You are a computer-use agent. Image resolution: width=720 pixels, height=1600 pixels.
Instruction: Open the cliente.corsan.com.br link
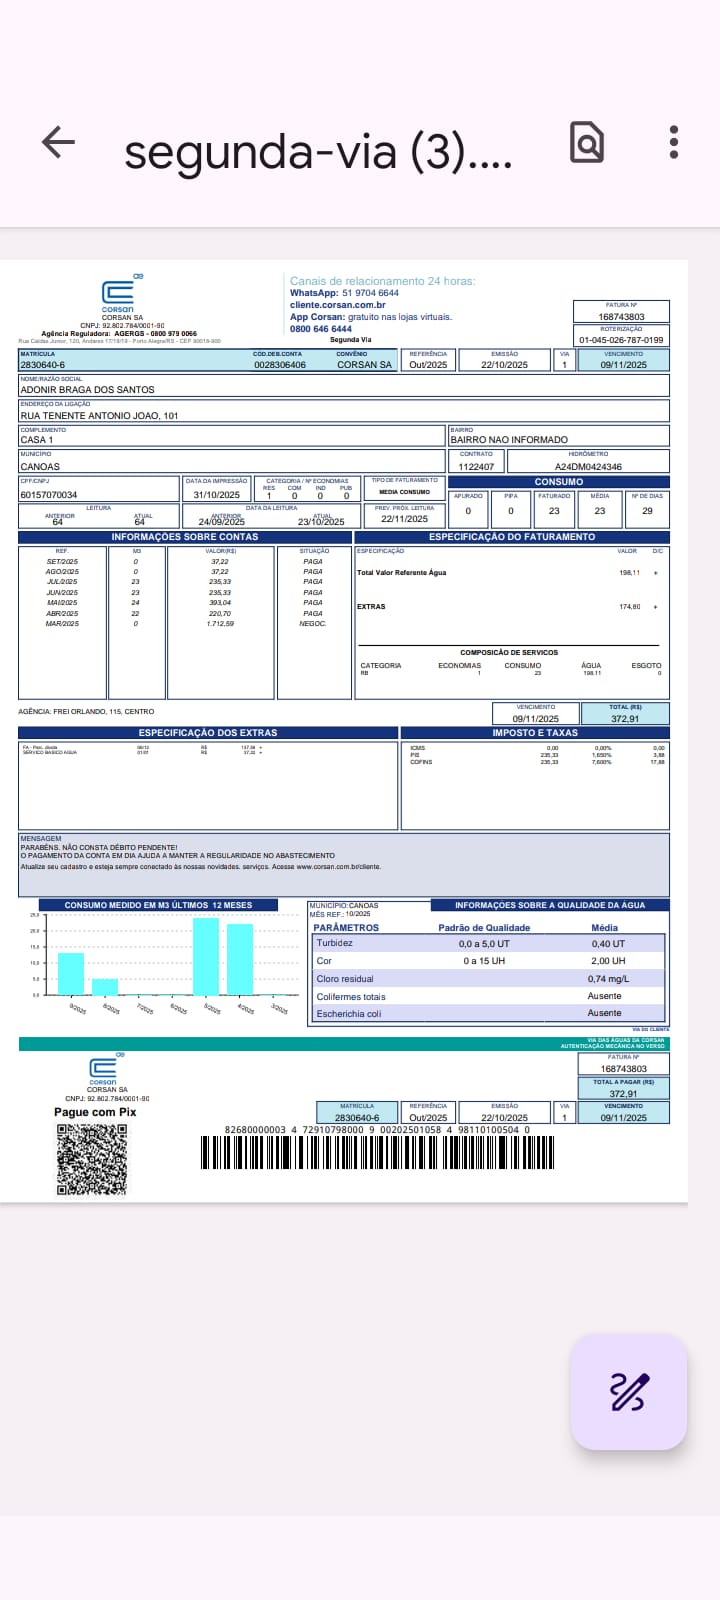(x=337, y=305)
